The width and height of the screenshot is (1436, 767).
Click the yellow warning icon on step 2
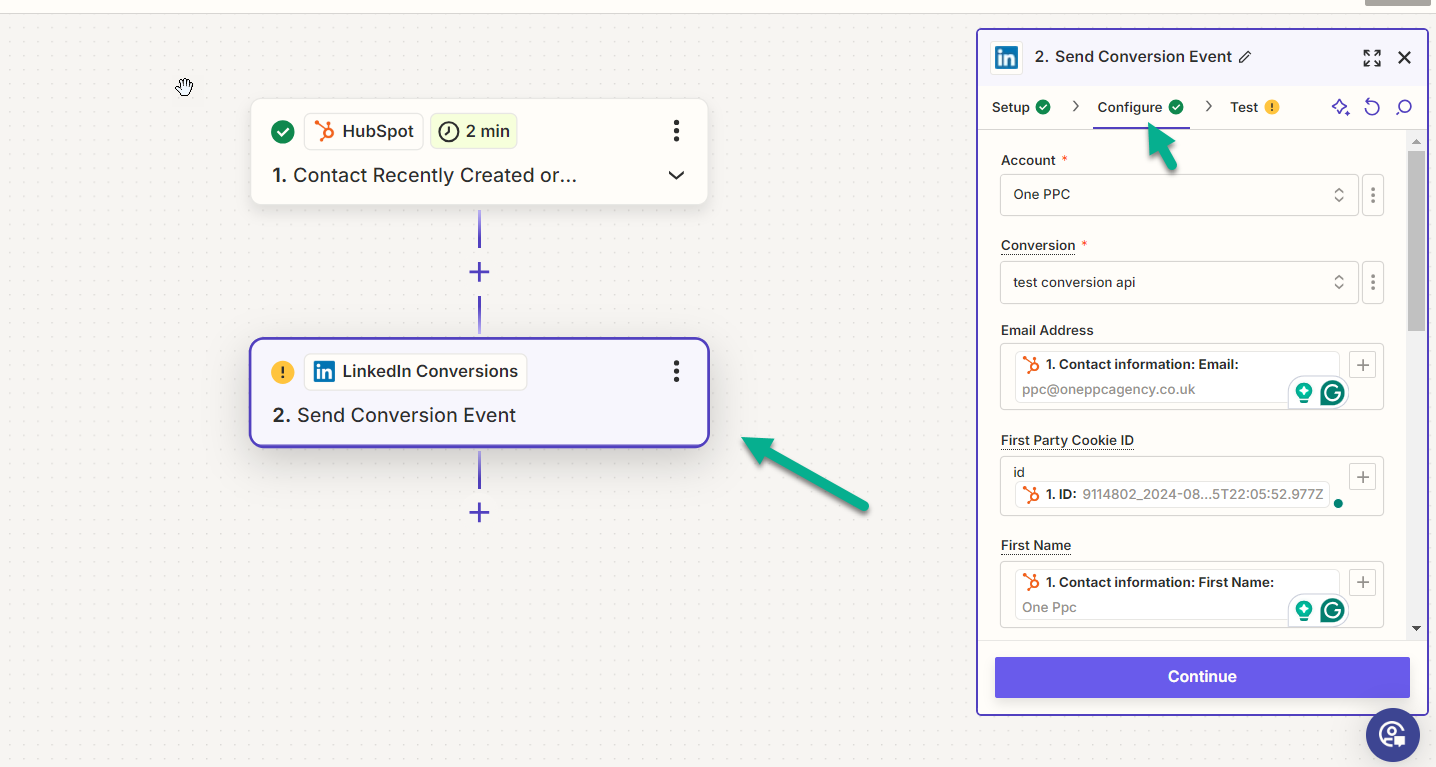coord(283,373)
